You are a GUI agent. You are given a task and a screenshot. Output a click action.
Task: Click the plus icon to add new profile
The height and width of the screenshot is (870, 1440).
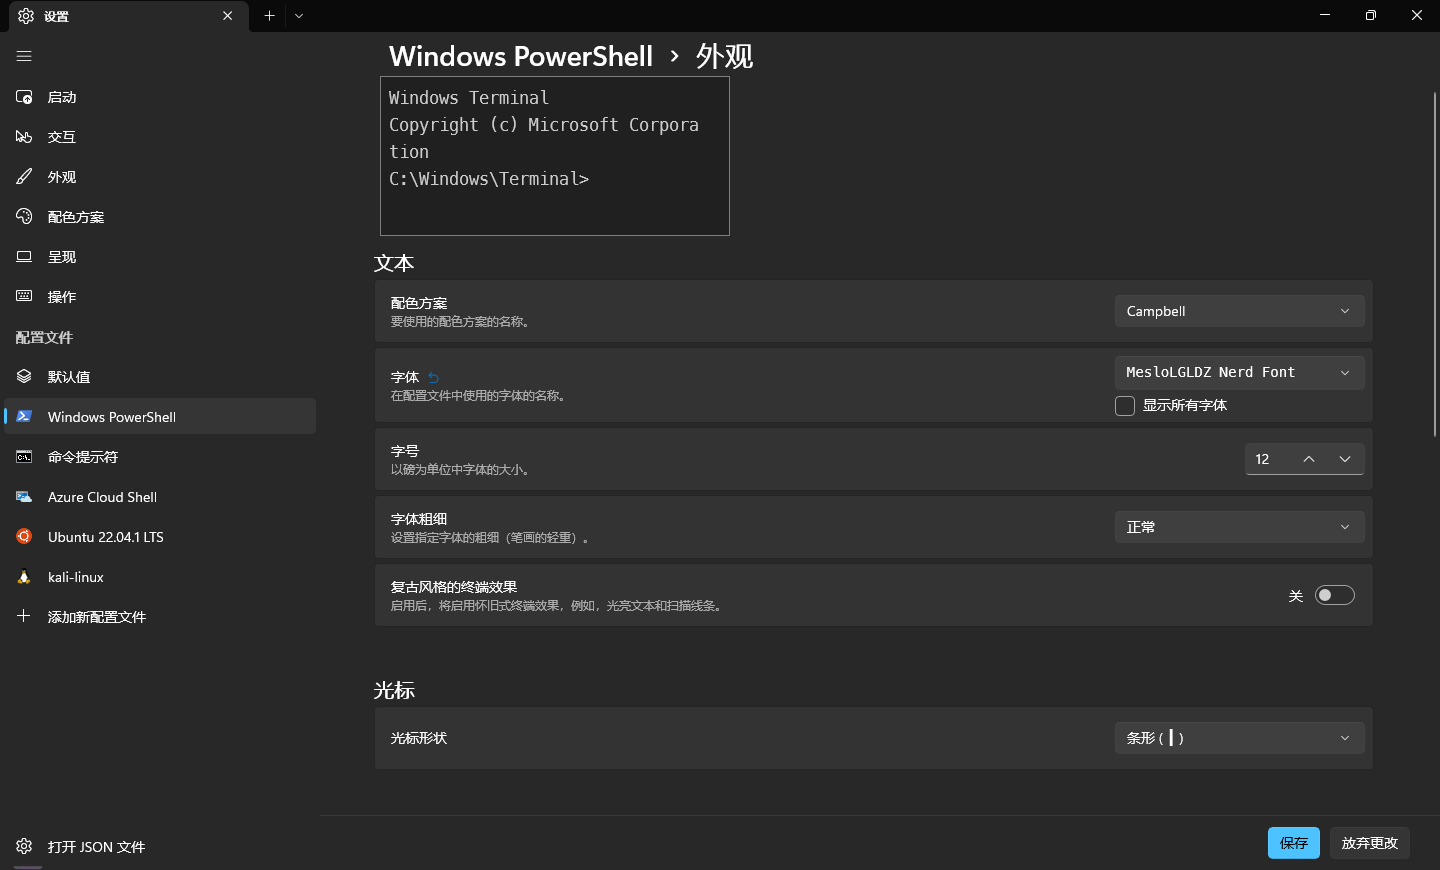24,616
